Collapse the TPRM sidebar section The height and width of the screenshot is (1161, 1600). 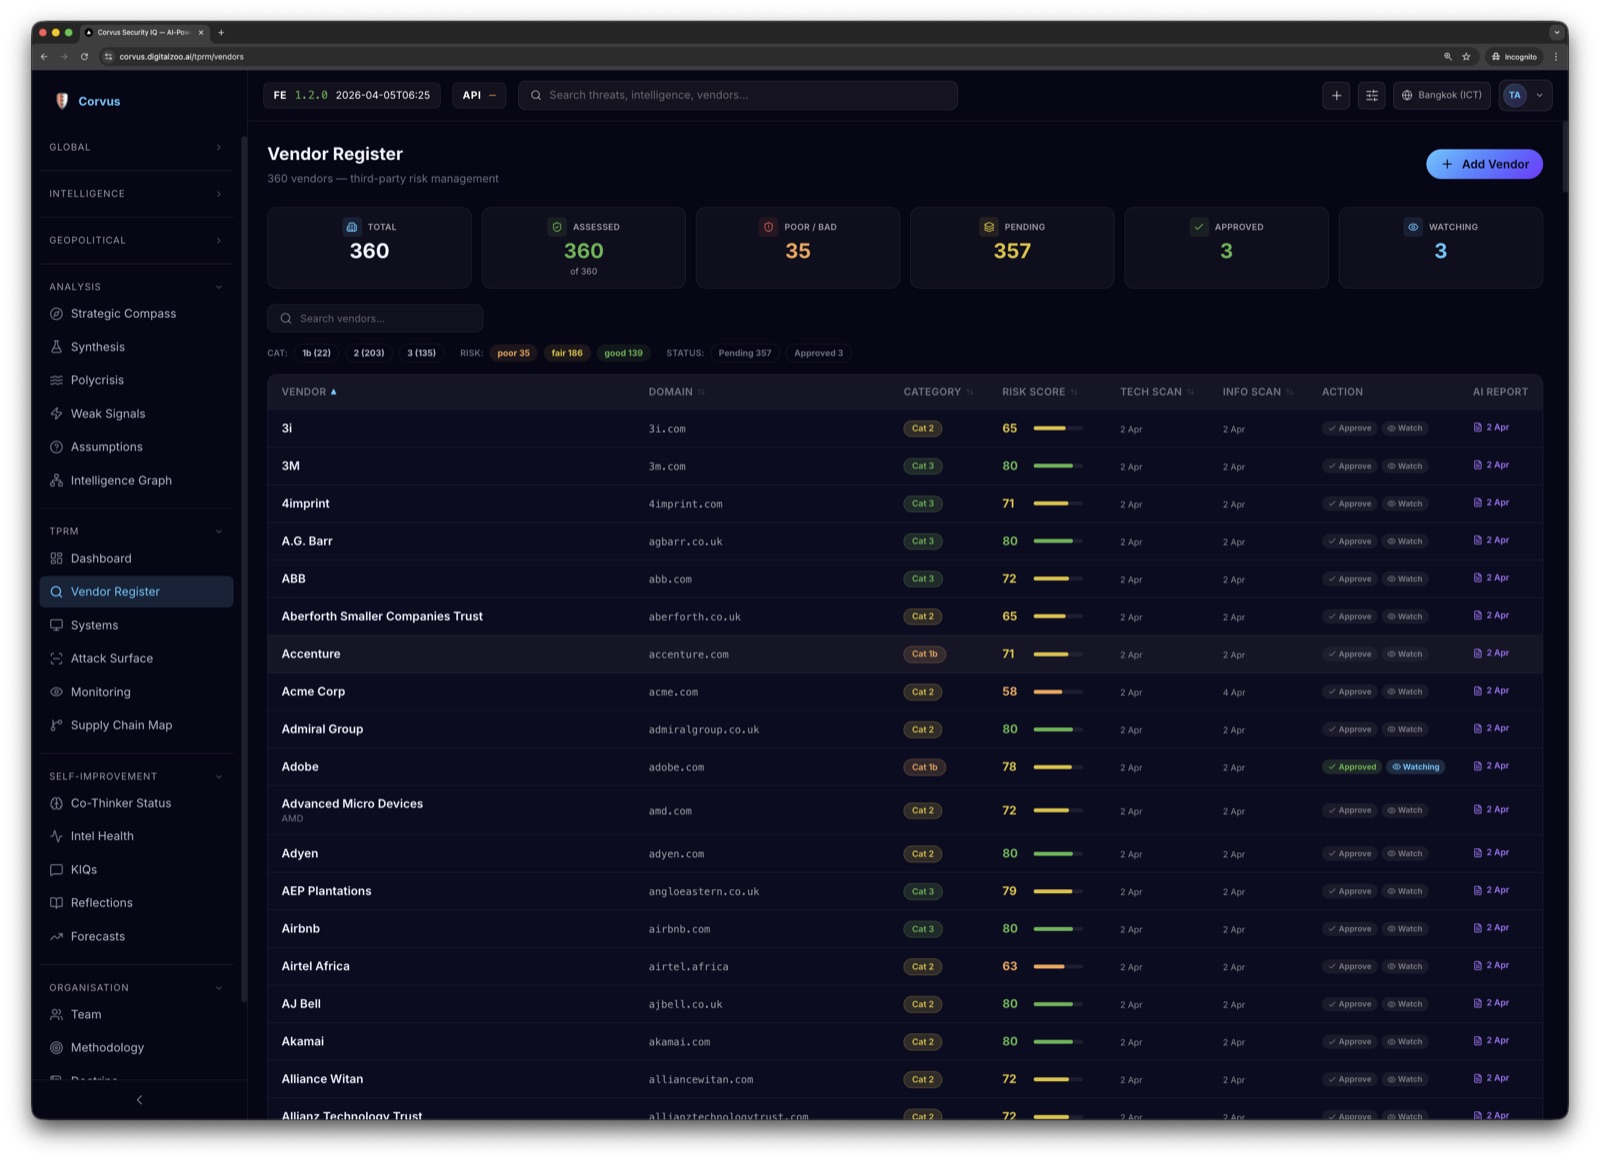[136, 531]
